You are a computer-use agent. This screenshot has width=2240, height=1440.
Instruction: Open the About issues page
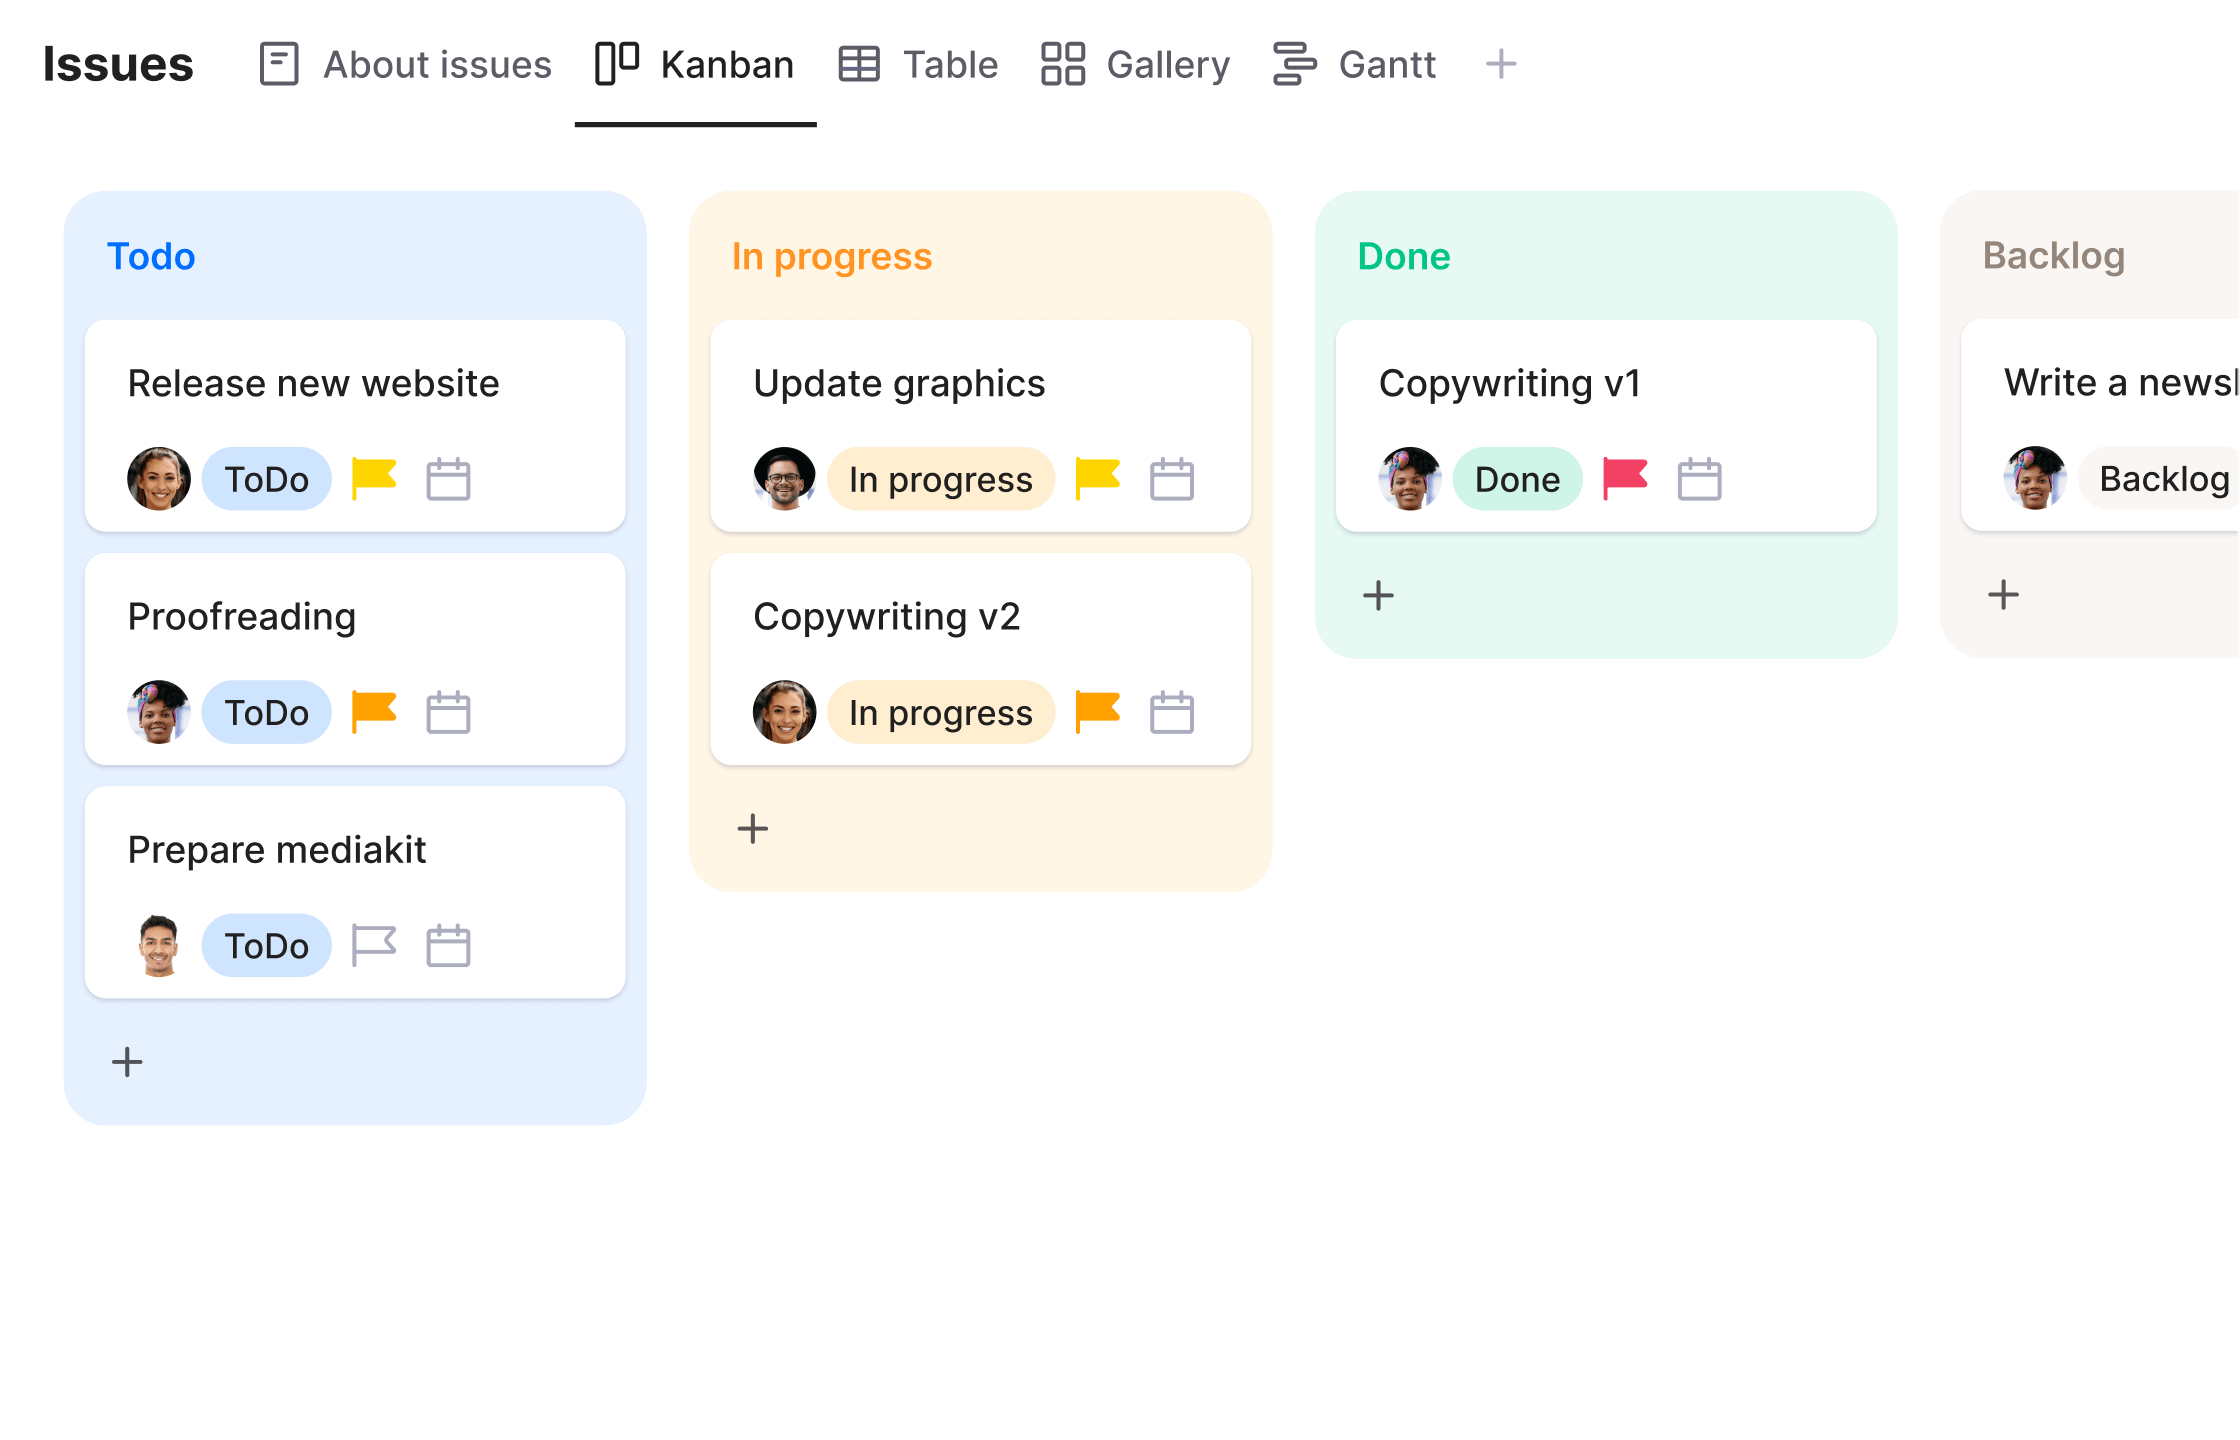pos(405,65)
